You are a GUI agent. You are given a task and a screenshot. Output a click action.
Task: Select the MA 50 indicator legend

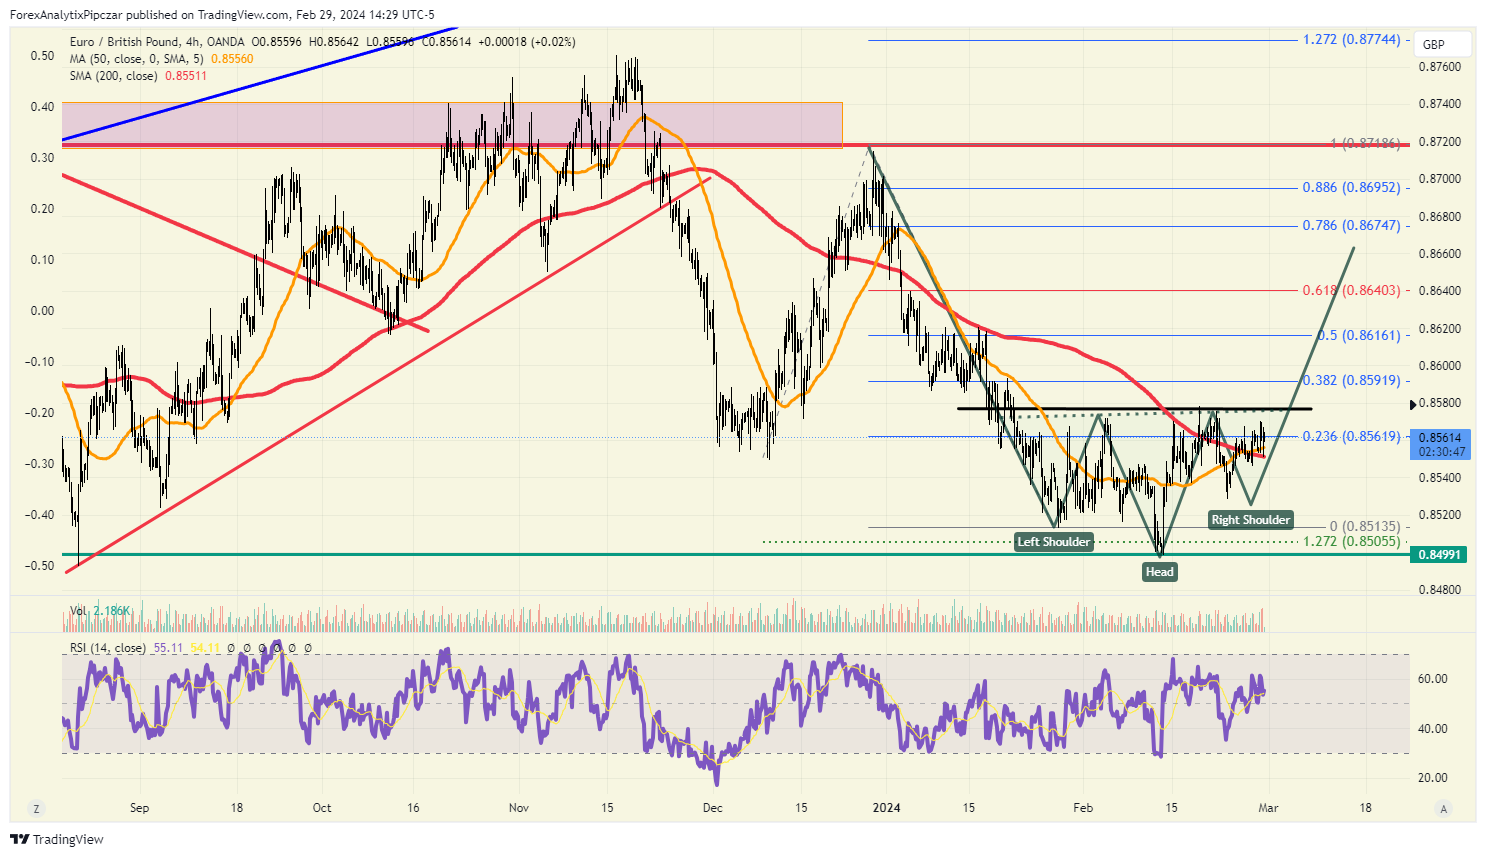162,59
